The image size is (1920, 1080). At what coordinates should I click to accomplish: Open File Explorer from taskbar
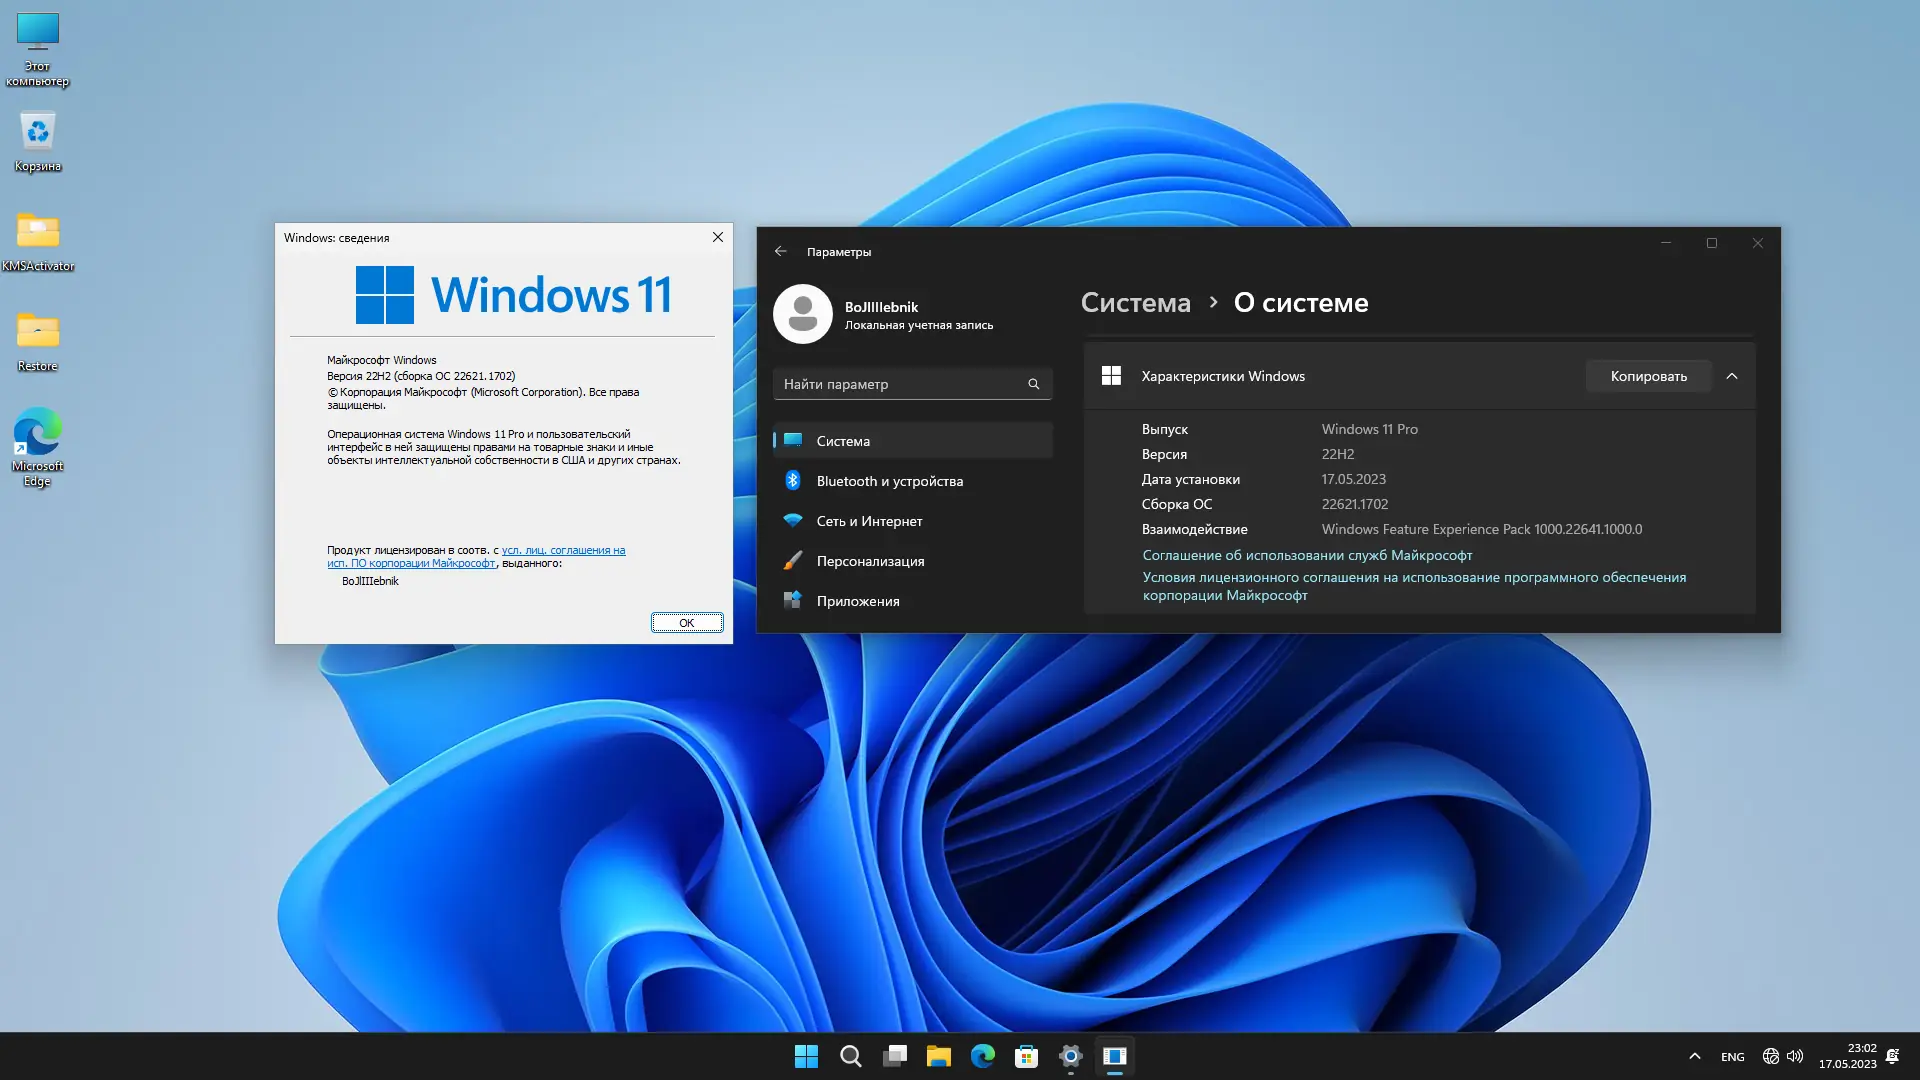[x=938, y=1056]
